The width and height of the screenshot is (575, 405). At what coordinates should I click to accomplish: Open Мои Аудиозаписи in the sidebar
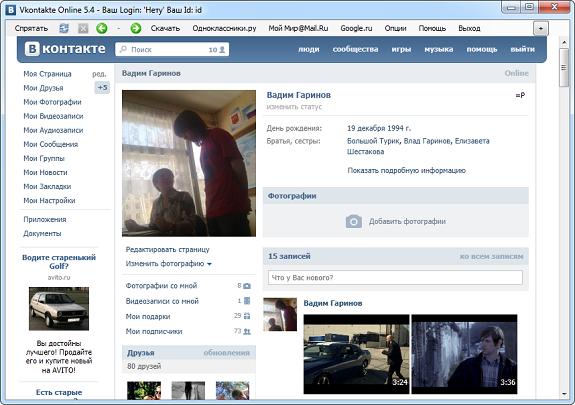pos(53,130)
